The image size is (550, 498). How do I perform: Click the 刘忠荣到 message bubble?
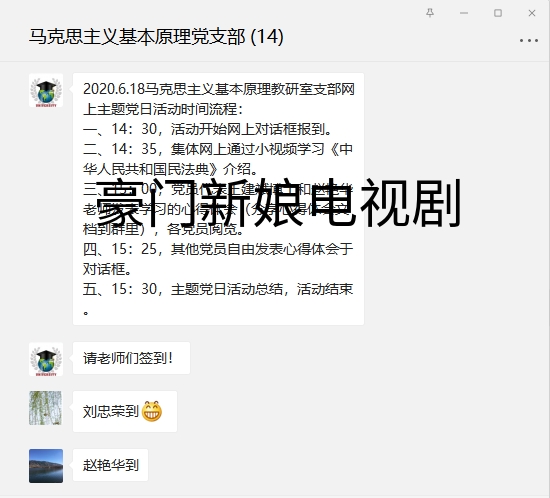click(125, 411)
